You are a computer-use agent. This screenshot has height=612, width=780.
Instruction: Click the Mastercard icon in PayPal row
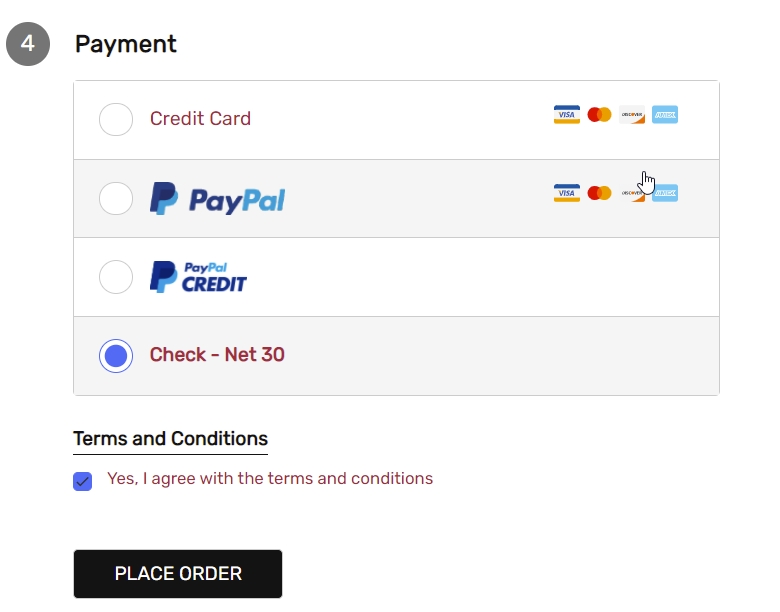(x=599, y=193)
